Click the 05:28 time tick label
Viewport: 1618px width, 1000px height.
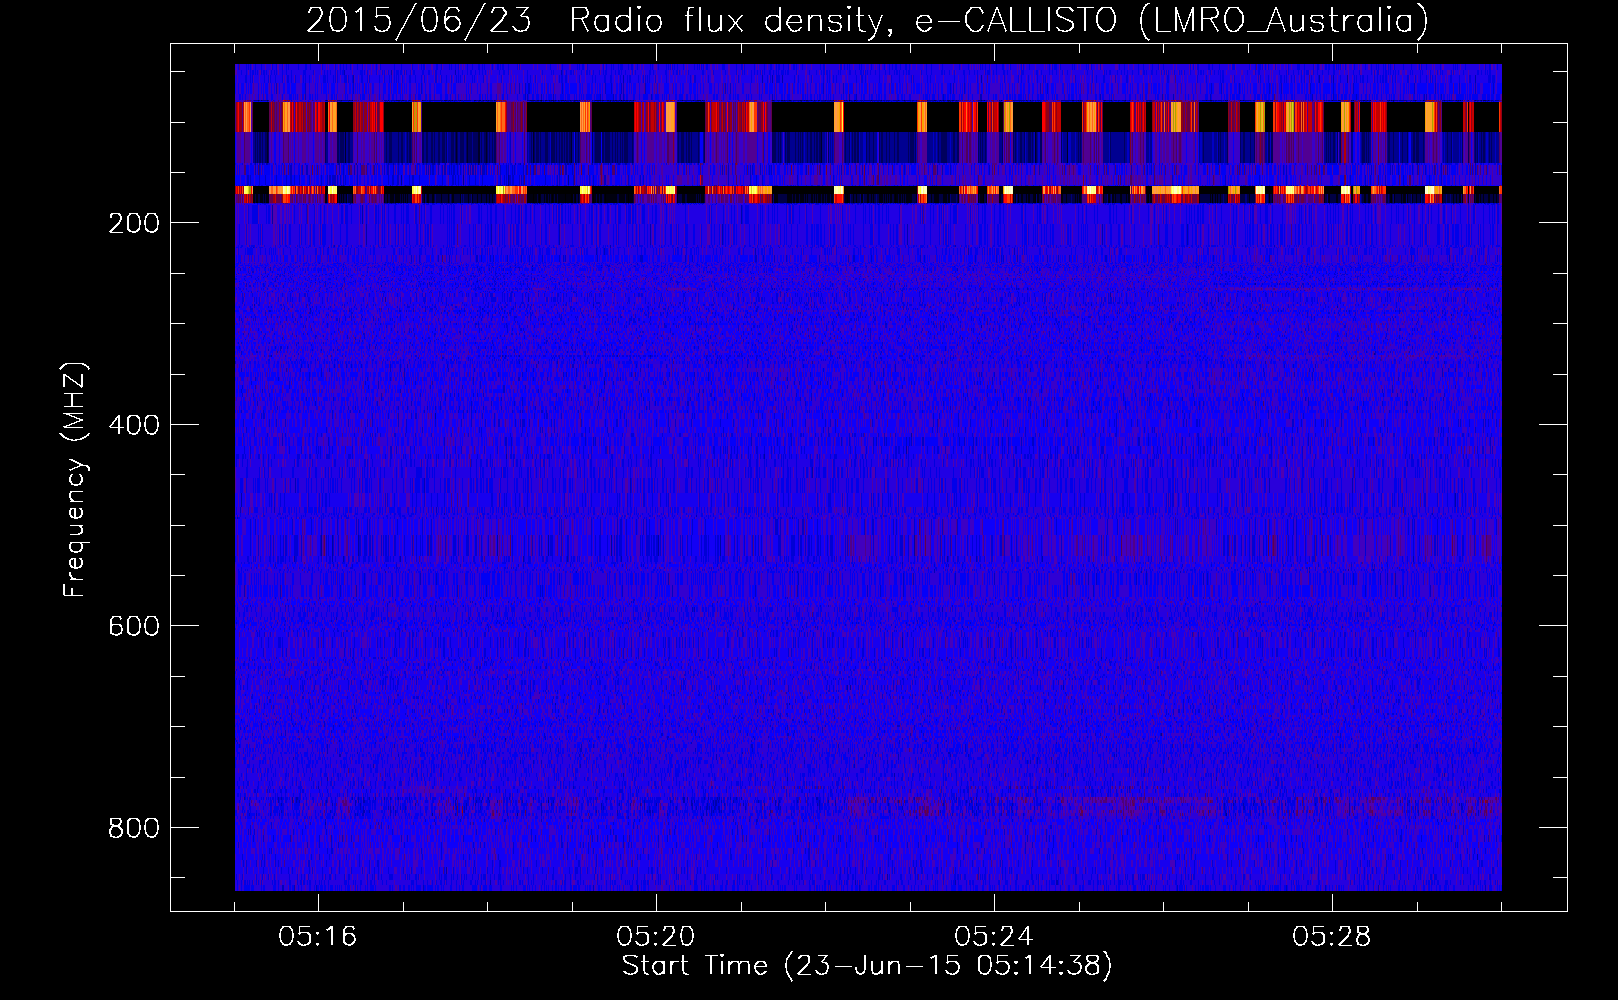point(1332,937)
